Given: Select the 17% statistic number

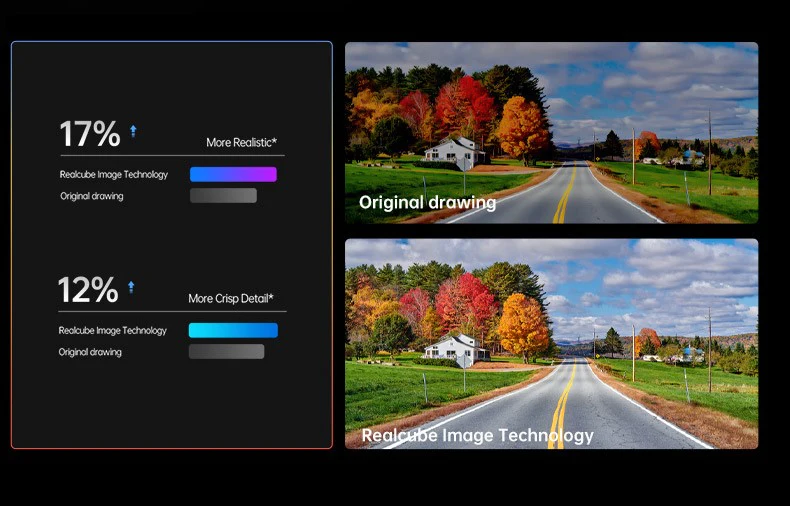Looking at the screenshot, I should 89,134.
